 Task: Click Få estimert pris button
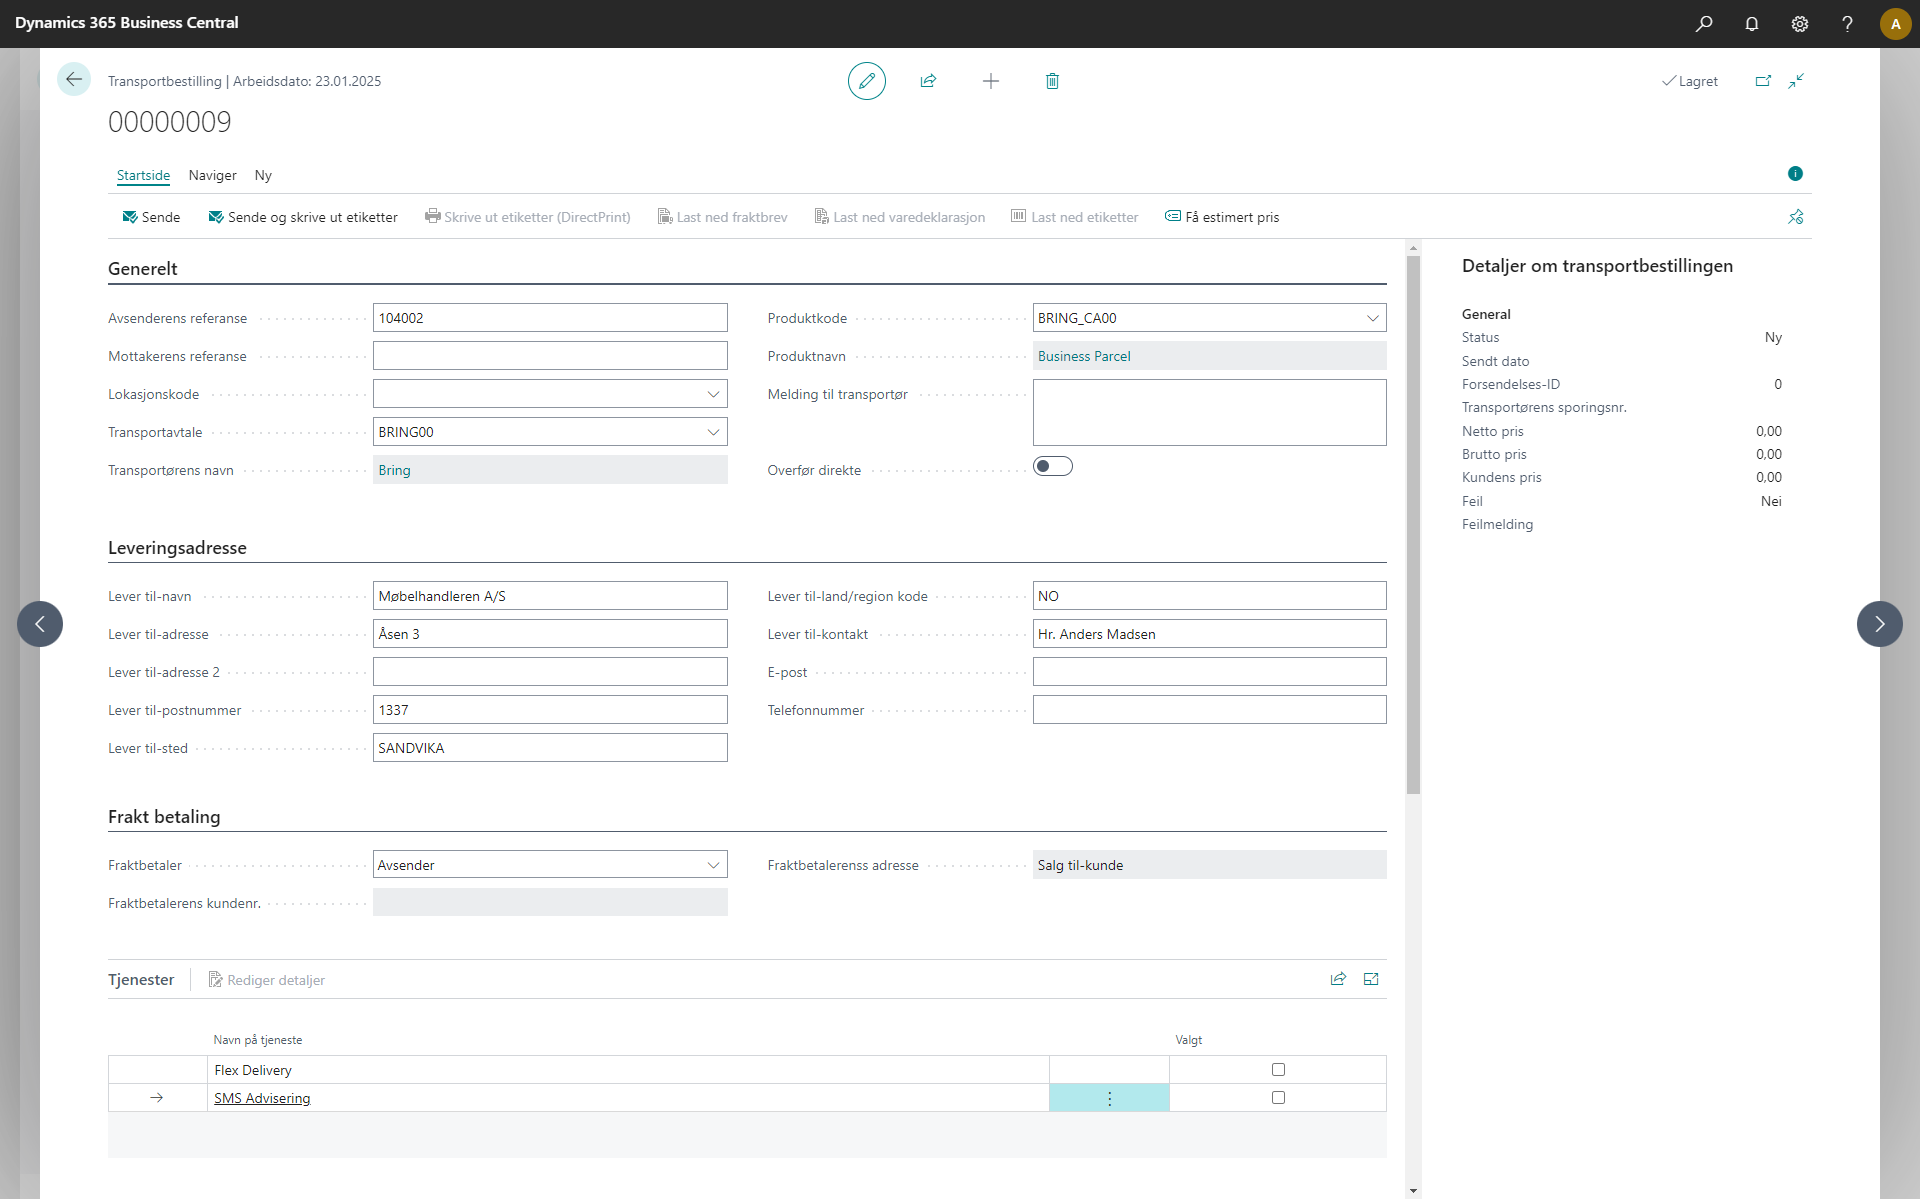[x=1222, y=217]
